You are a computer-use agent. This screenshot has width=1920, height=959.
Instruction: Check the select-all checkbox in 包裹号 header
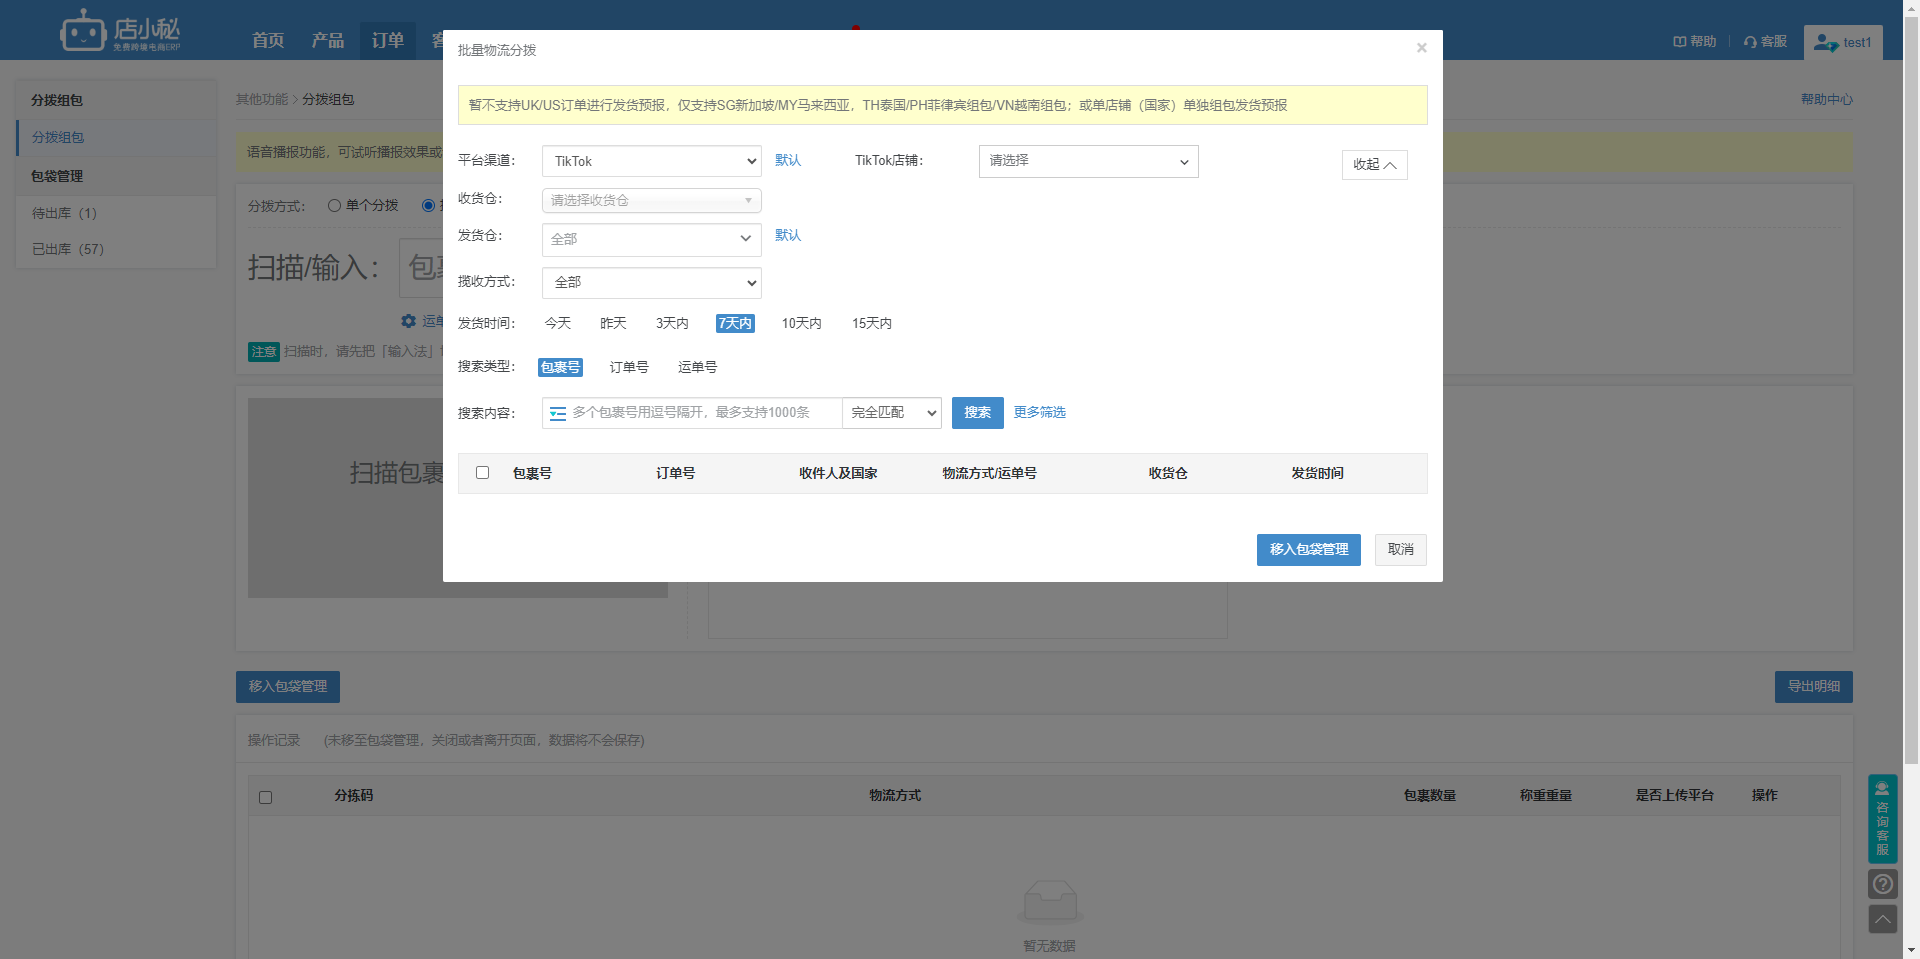pos(482,473)
